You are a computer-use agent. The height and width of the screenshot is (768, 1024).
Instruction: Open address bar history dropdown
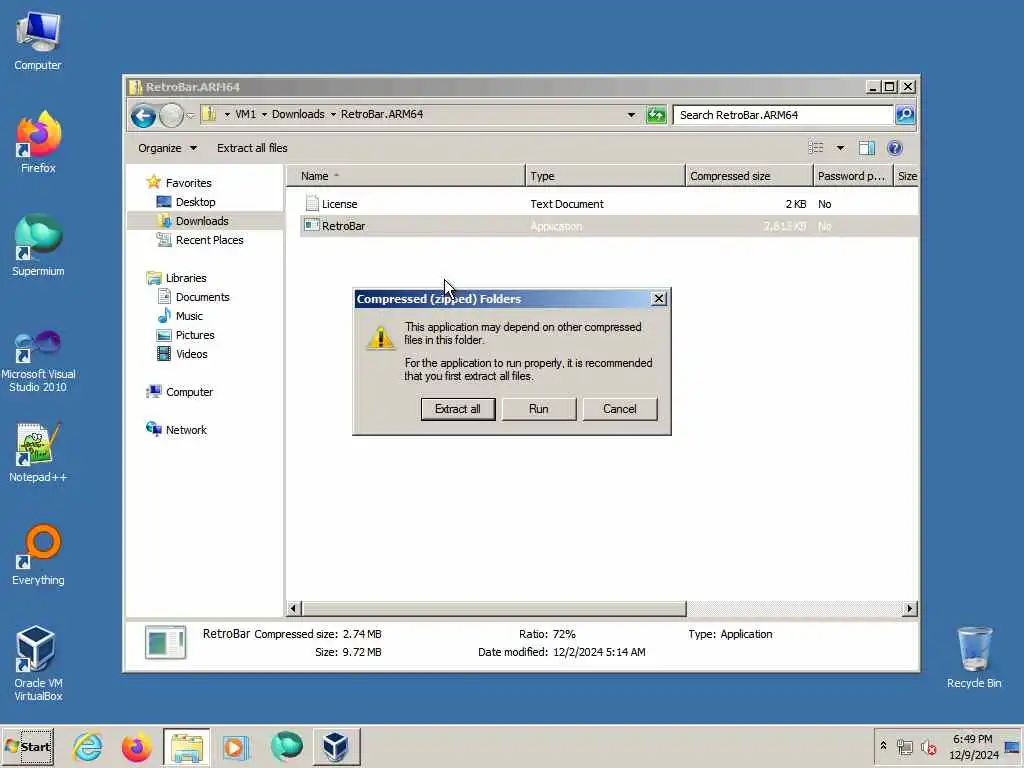[x=631, y=115]
